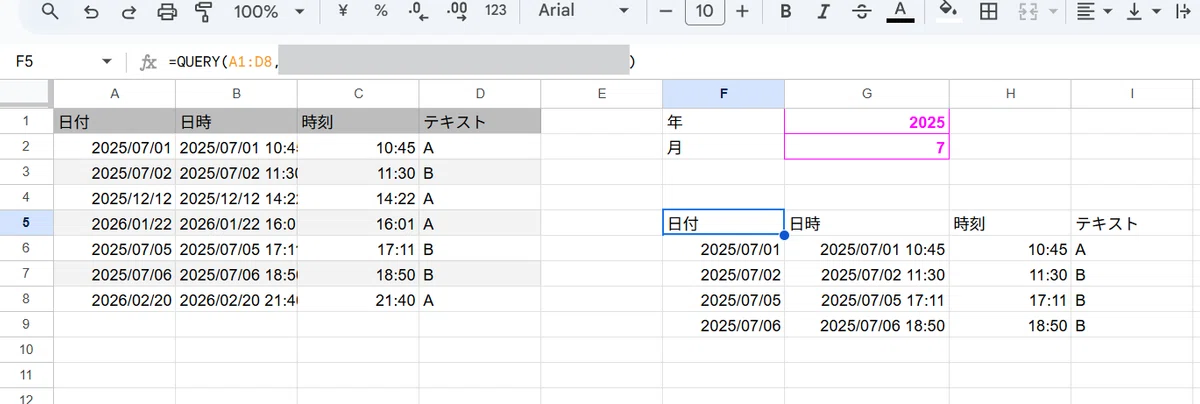Open the fill color picker
The width and height of the screenshot is (1200, 404).
point(949,12)
